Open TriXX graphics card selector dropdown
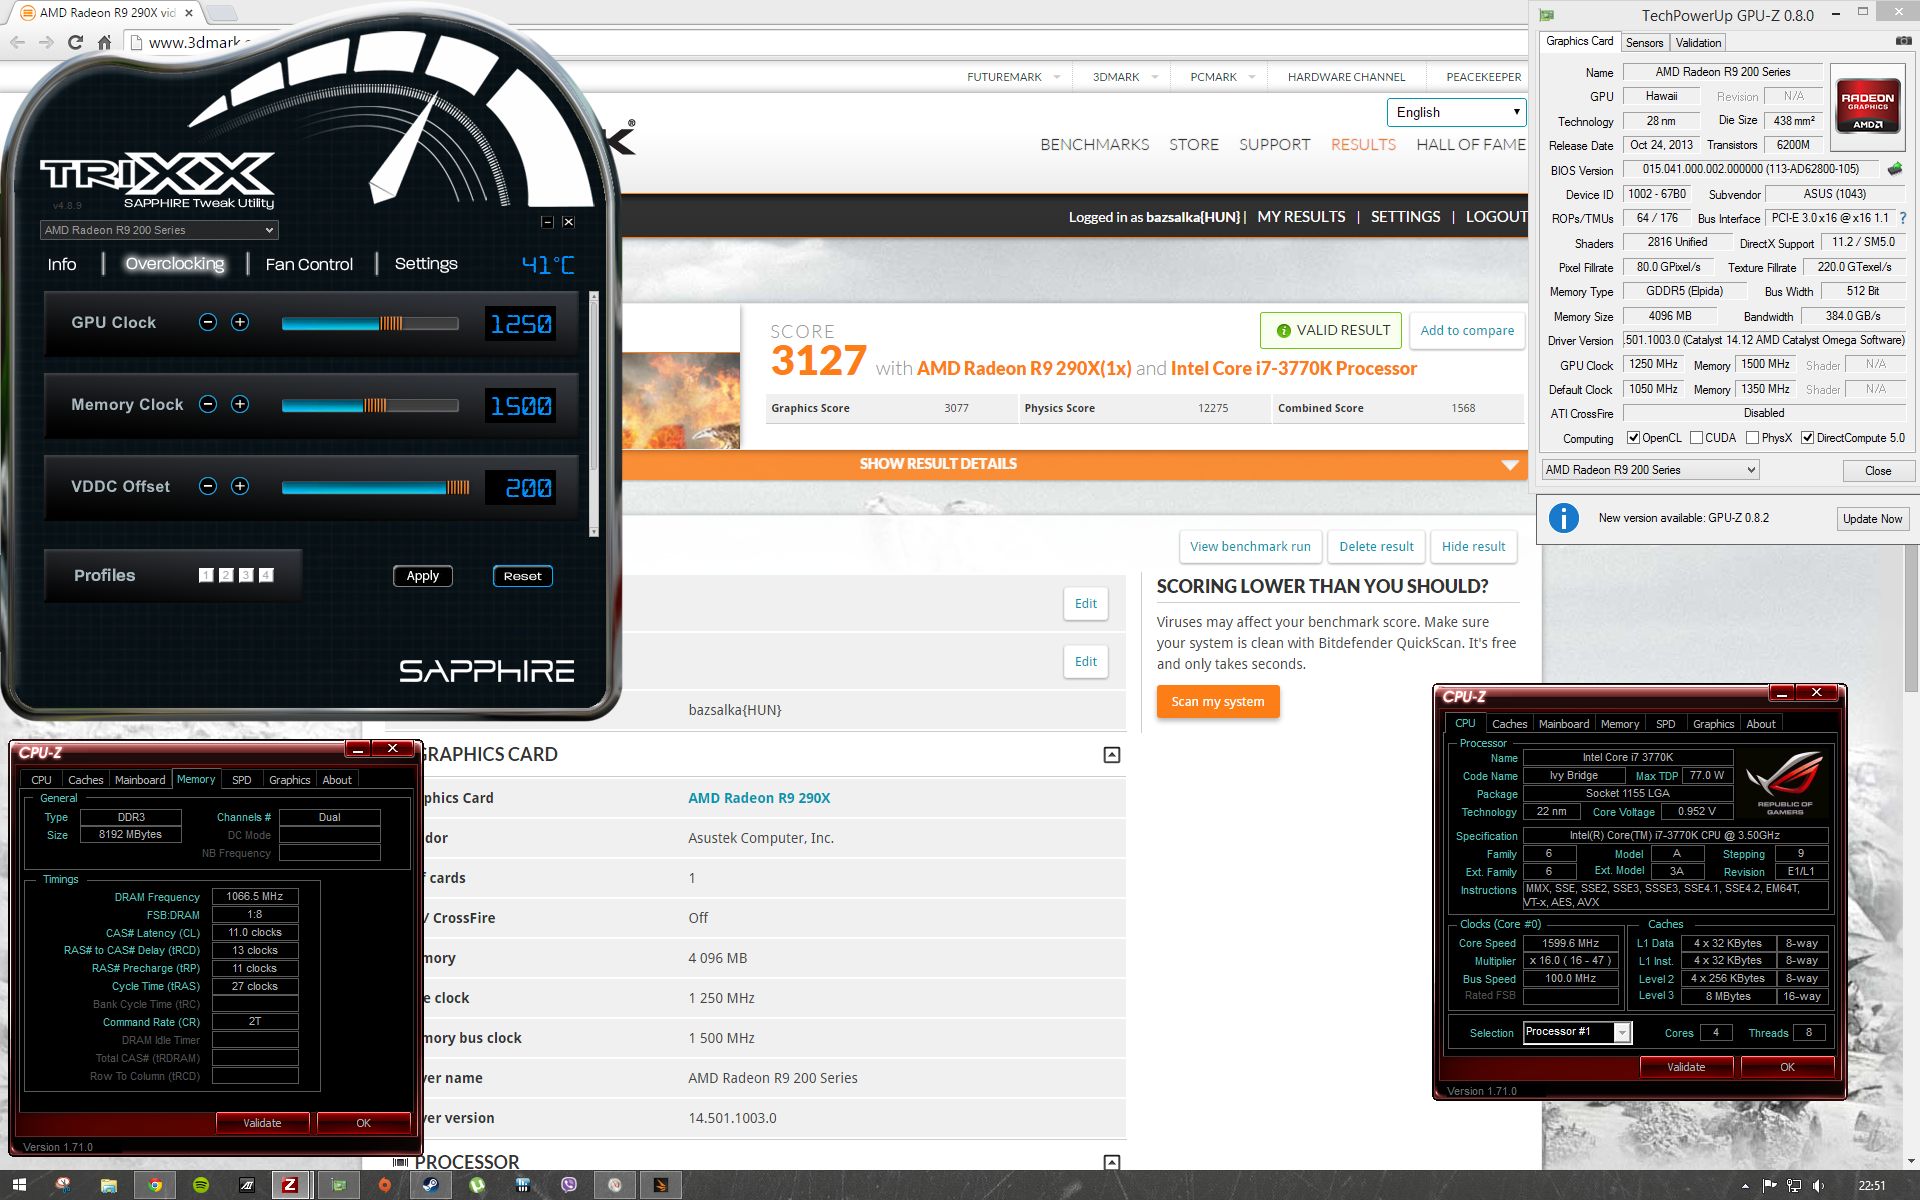 pyautogui.click(x=158, y=230)
